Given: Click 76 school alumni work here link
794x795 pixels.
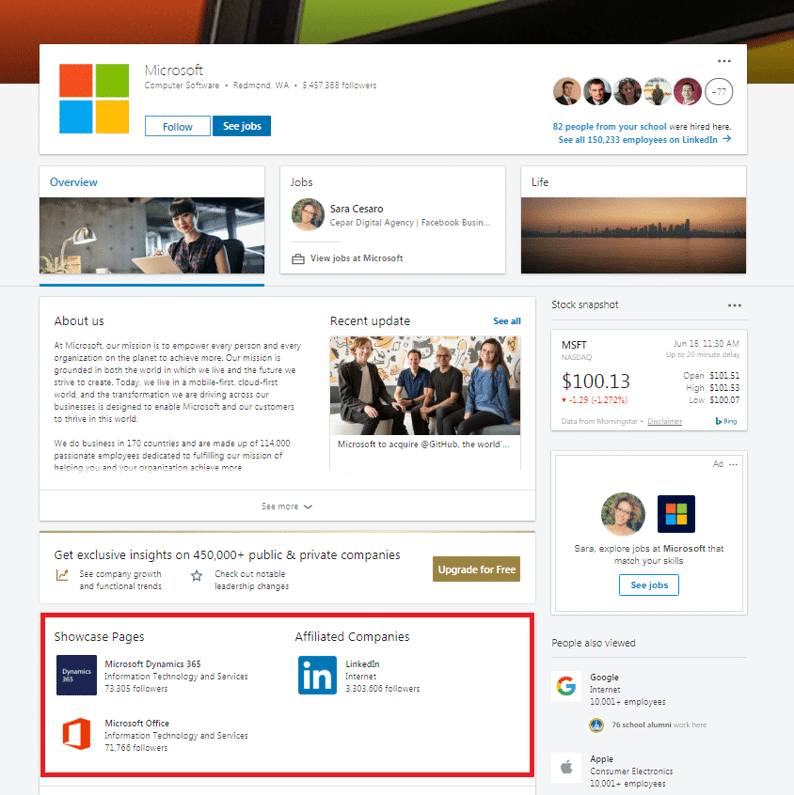Looking at the screenshot, I should pyautogui.click(x=659, y=725).
